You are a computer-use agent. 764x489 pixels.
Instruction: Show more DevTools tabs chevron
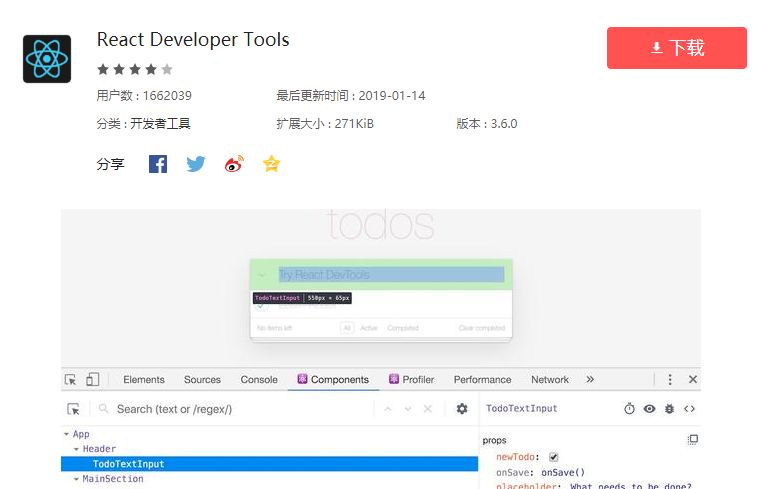(x=590, y=379)
